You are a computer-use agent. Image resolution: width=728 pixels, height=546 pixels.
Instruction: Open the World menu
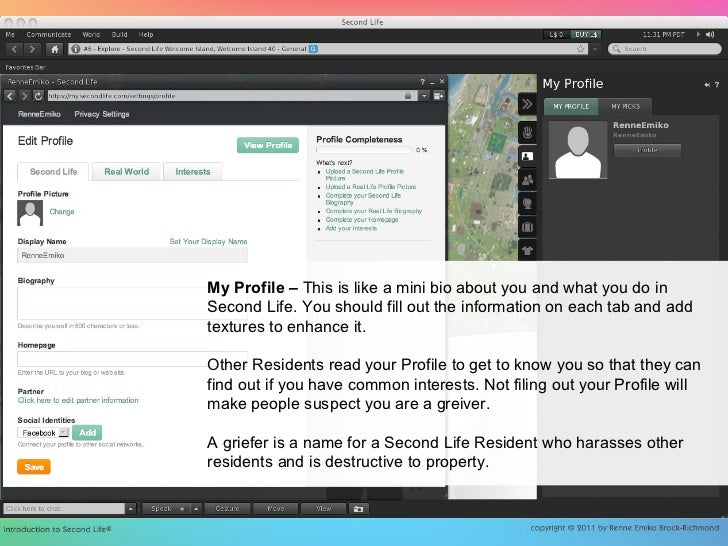91,34
